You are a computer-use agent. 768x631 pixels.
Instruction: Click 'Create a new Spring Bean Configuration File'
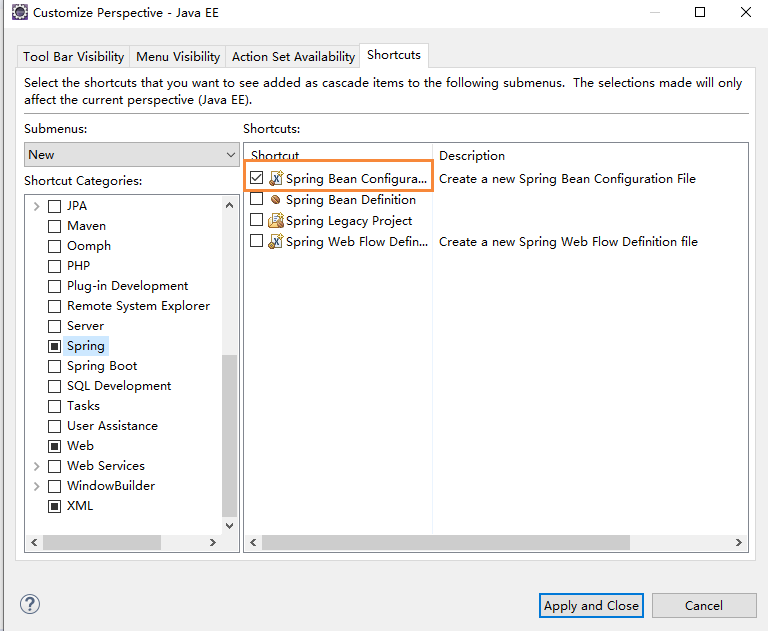click(x=567, y=179)
